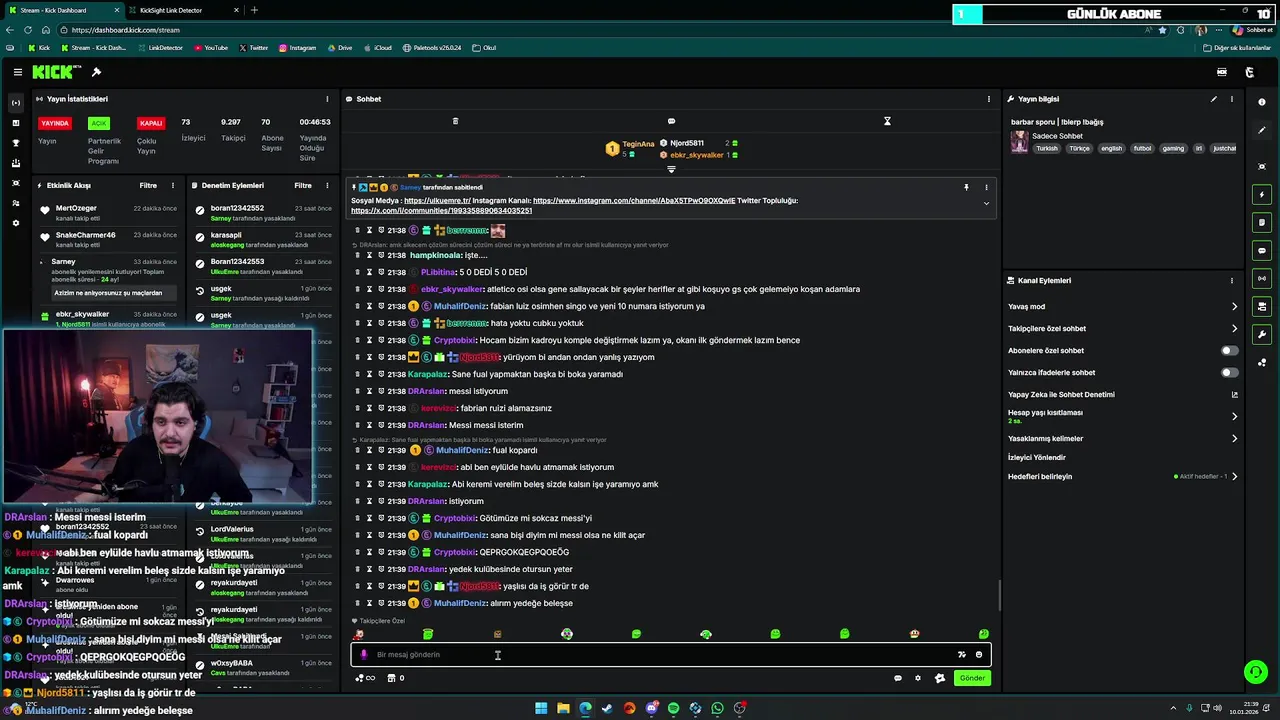1280x720 pixels.
Task: Click the lightning bolt icon in right sidebar
Action: coord(1262,194)
